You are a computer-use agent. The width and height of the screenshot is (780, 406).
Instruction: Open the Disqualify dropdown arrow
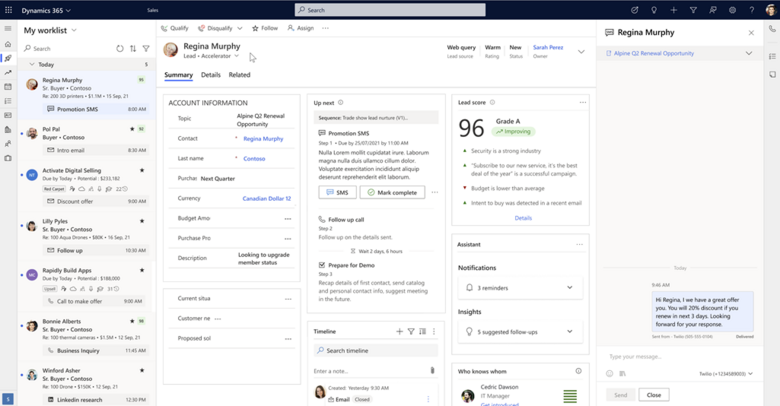tap(240, 28)
